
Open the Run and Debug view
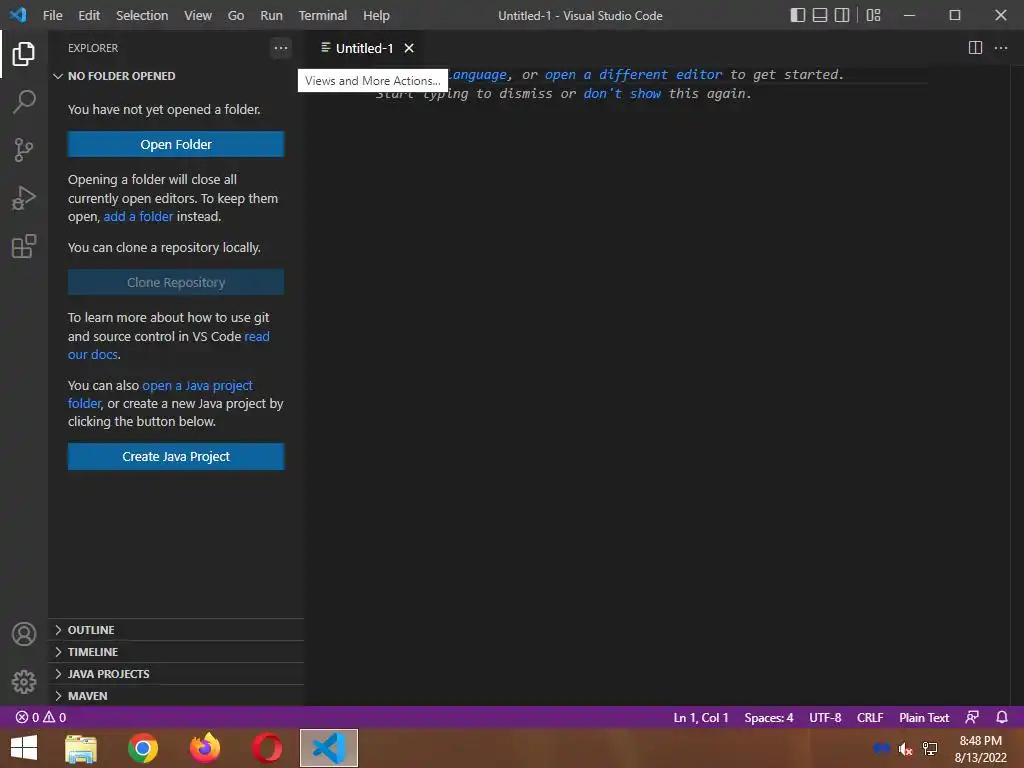[x=24, y=198]
